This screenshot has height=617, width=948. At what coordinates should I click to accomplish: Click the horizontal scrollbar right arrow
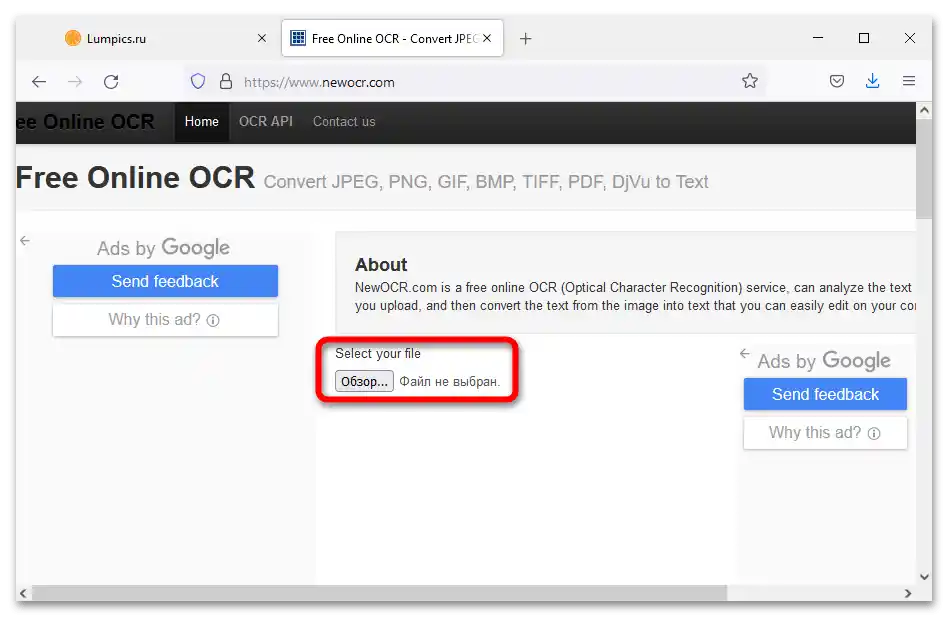[x=908, y=593]
